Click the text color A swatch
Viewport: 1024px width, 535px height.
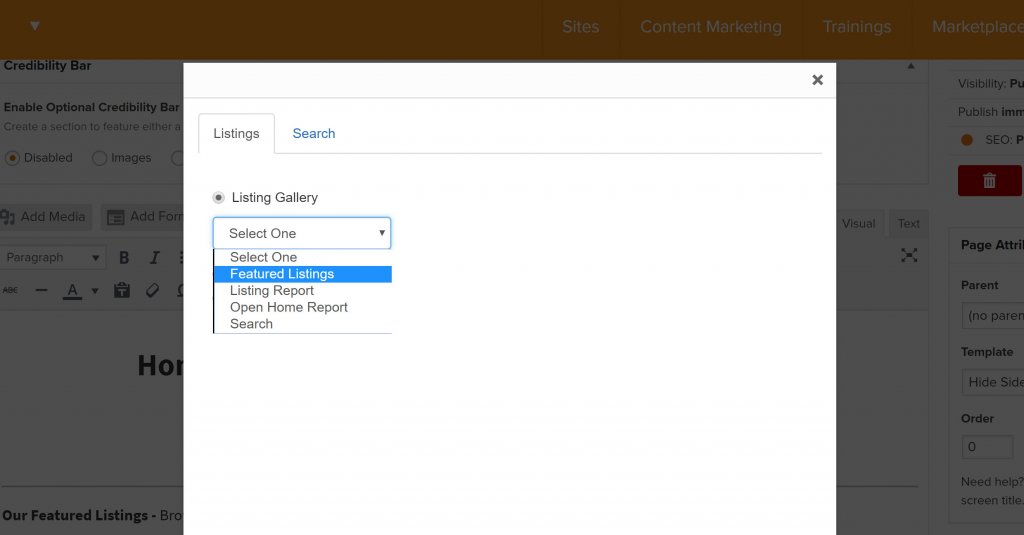tap(72, 291)
